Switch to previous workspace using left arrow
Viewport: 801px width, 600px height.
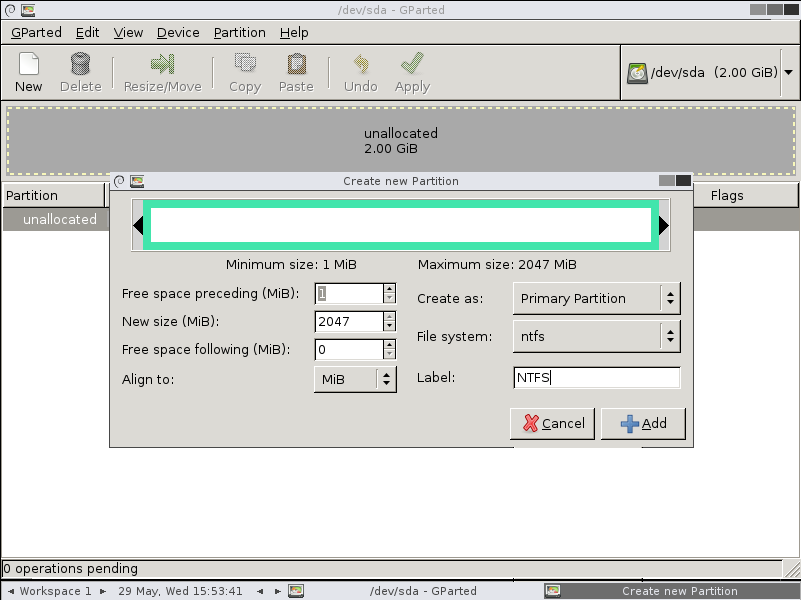[x=11, y=591]
